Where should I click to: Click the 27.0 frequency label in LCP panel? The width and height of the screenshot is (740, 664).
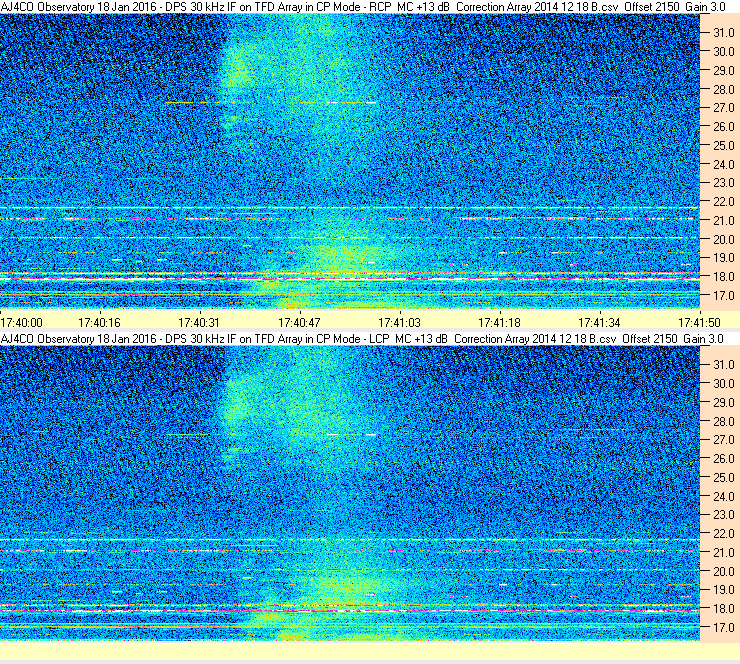tap(723, 440)
